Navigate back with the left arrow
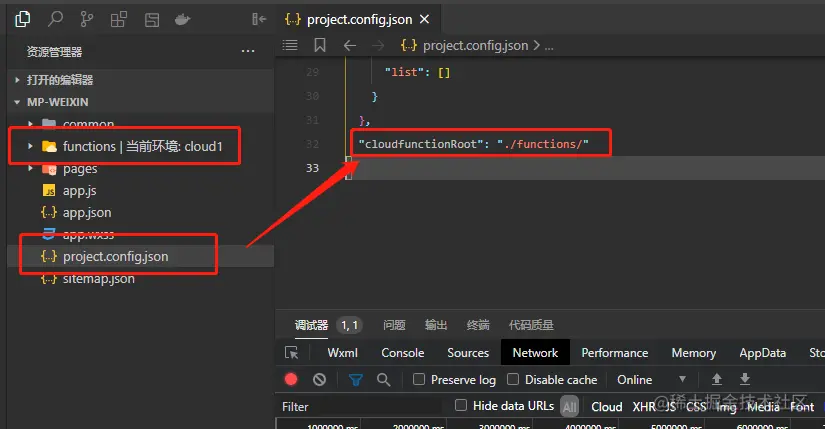The width and height of the screenshot is (825, 429). coord(349,46)
